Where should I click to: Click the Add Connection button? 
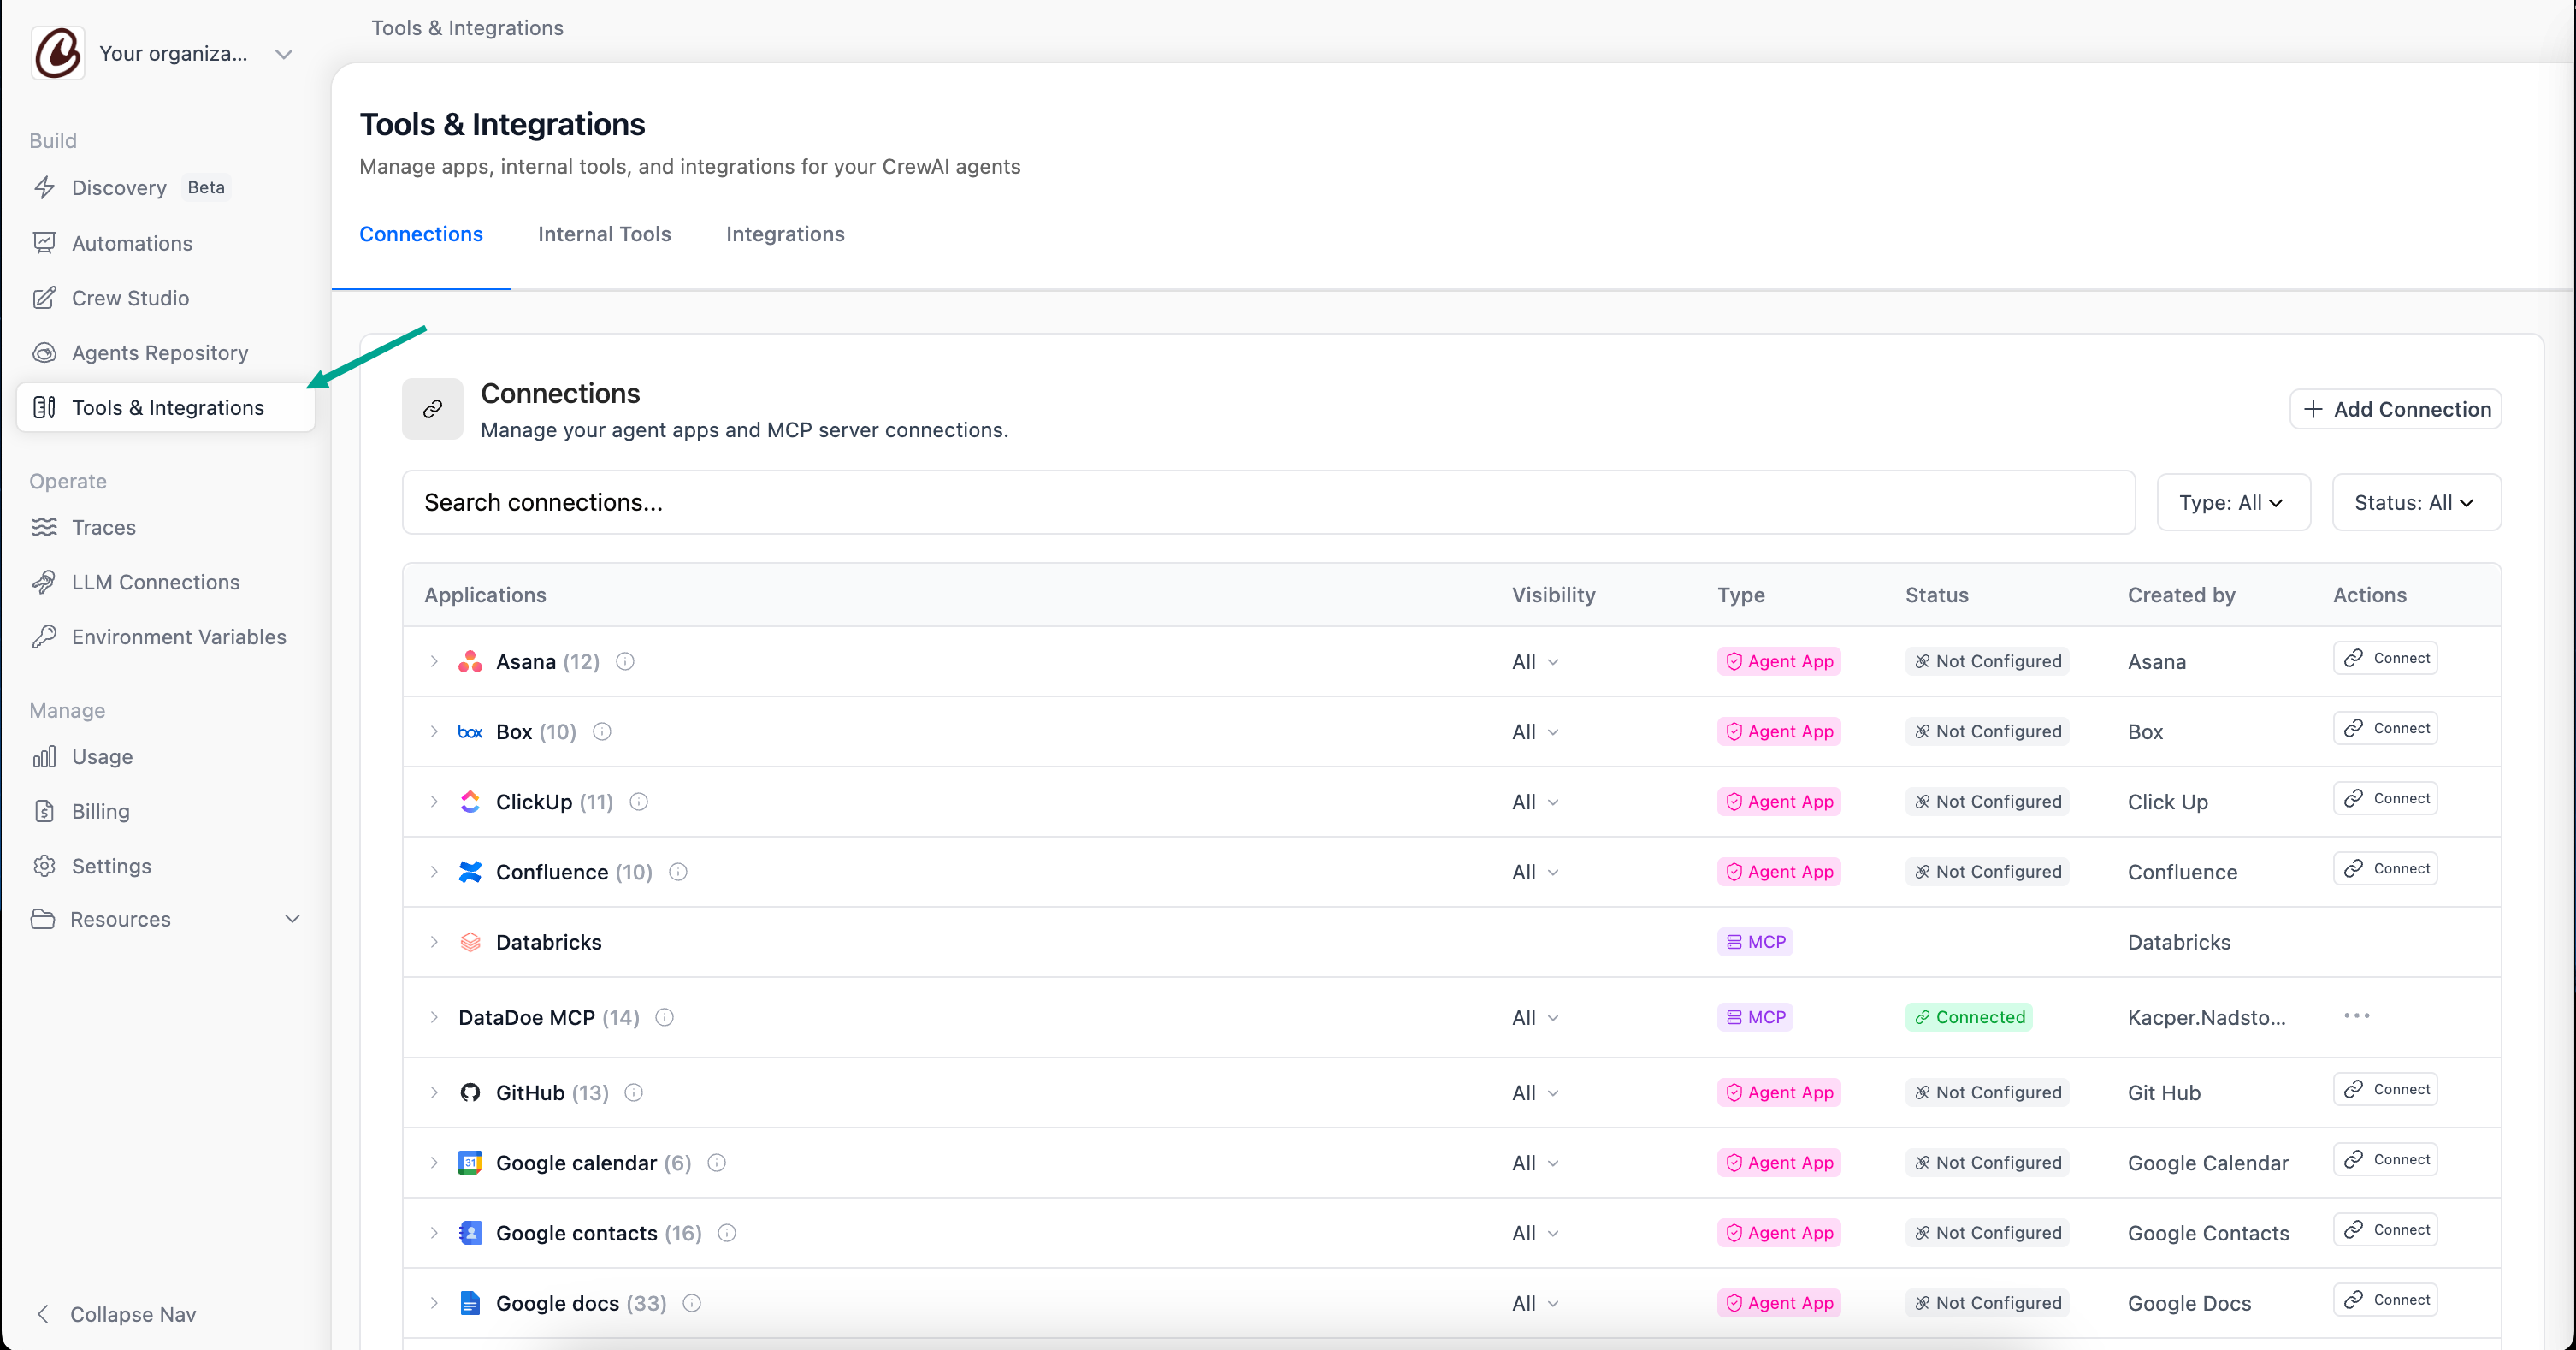click(x=2396, y=409)
